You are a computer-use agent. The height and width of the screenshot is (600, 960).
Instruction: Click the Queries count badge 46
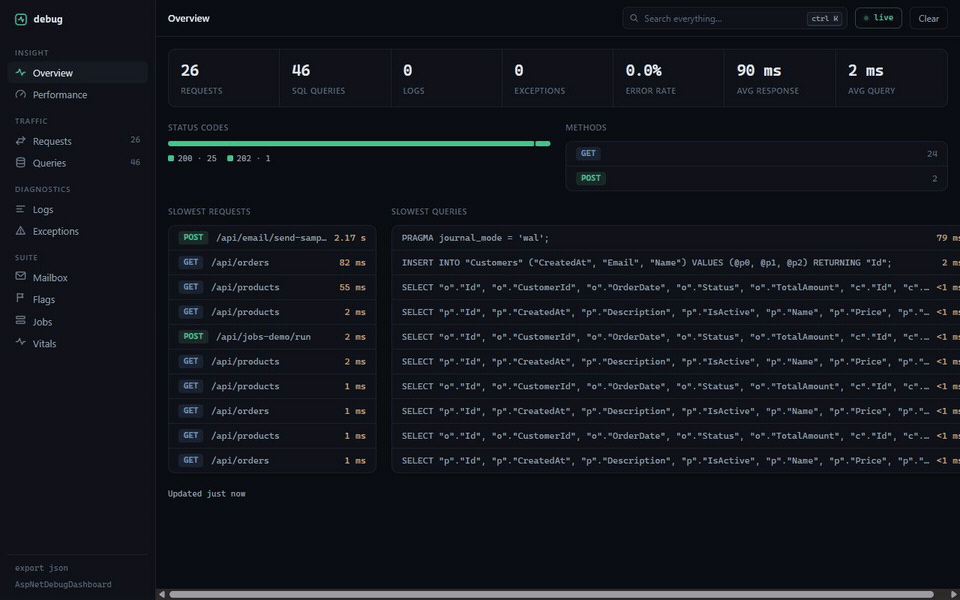(135, 162)
